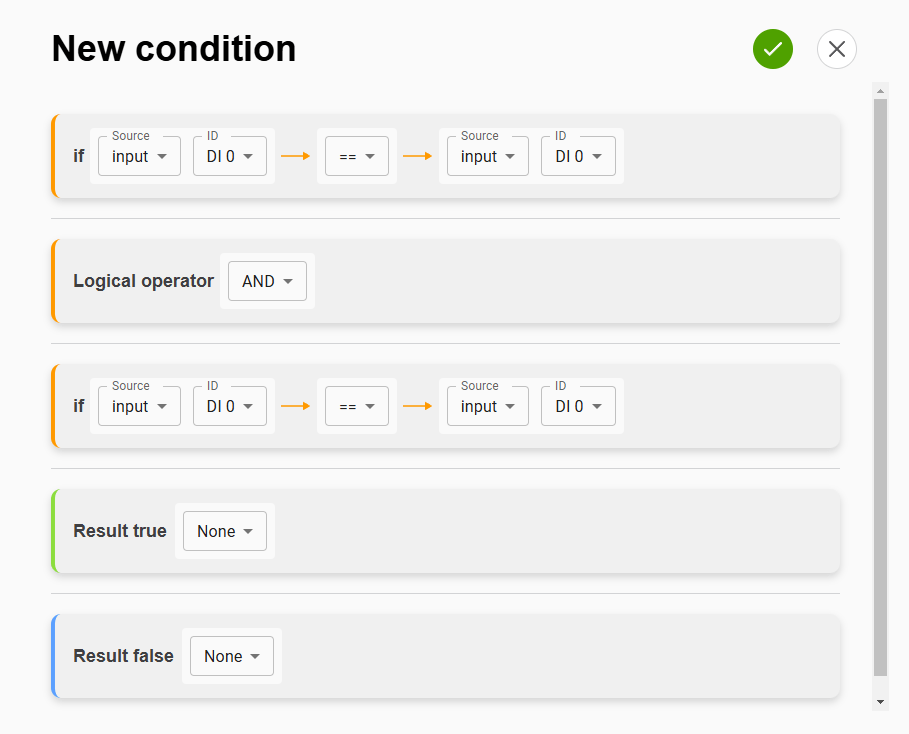The height and width of the screenshot is (734, 909).
Task: Open left Source dropdown in first if row
Action: pyautogui.click(x=139, y=156)
